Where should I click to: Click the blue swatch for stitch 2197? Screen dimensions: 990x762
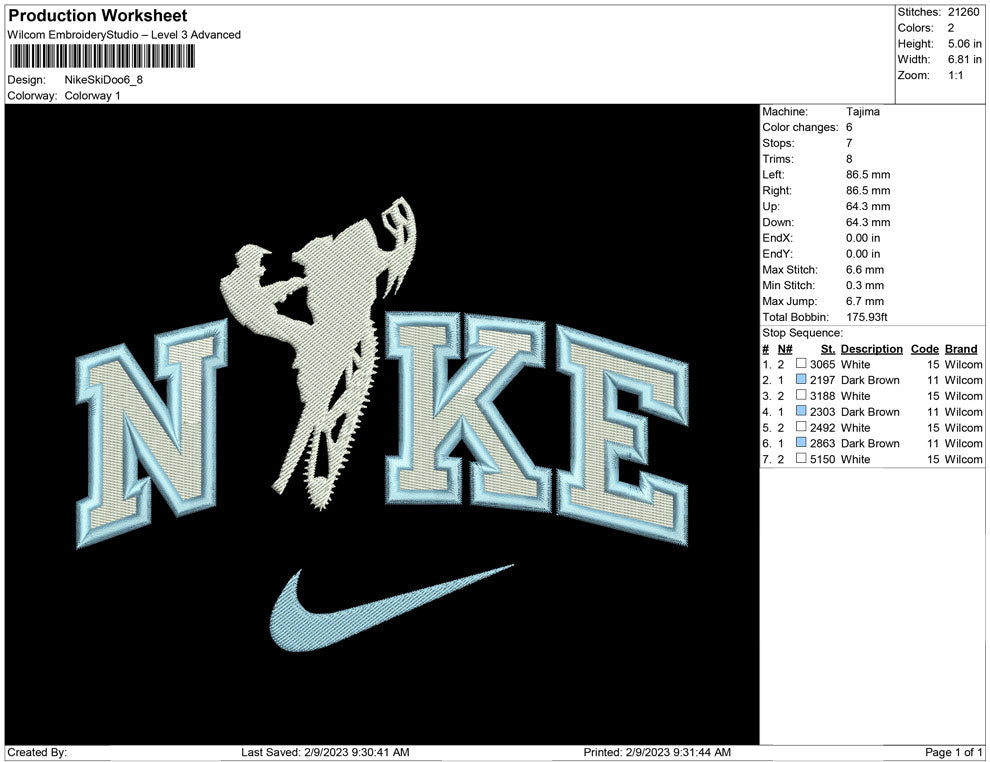(801, 379)
